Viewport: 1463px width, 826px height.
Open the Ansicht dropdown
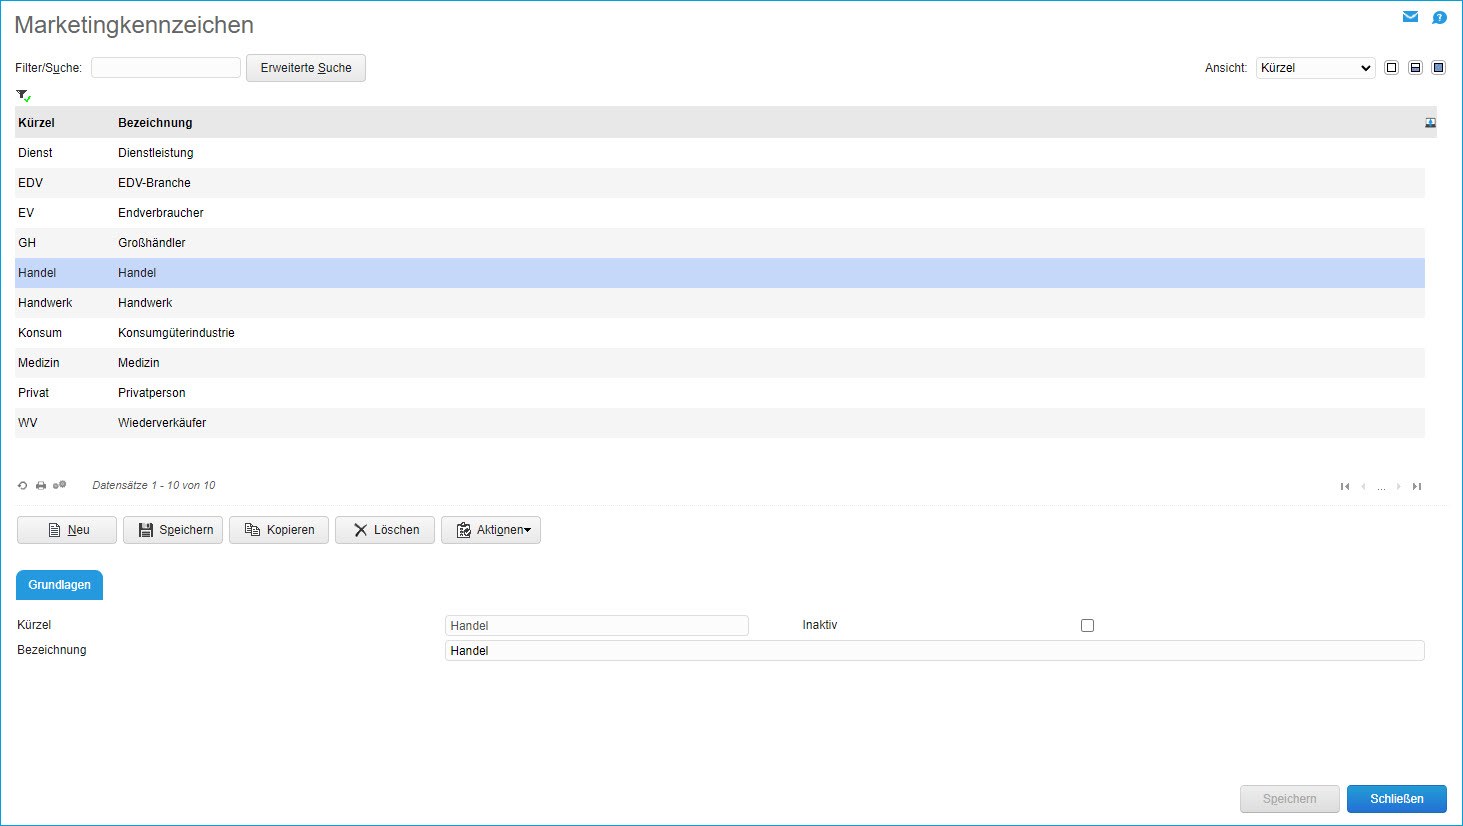(x=1315, y=68)
